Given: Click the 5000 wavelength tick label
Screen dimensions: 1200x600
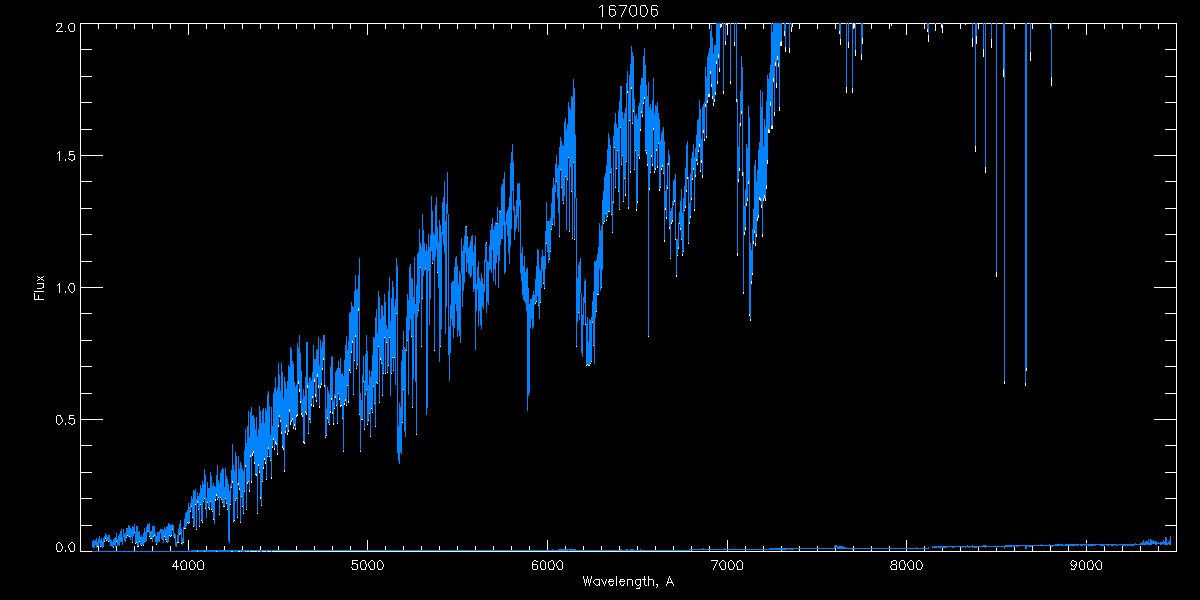Looking at the screenshot, I should point(368,565).
